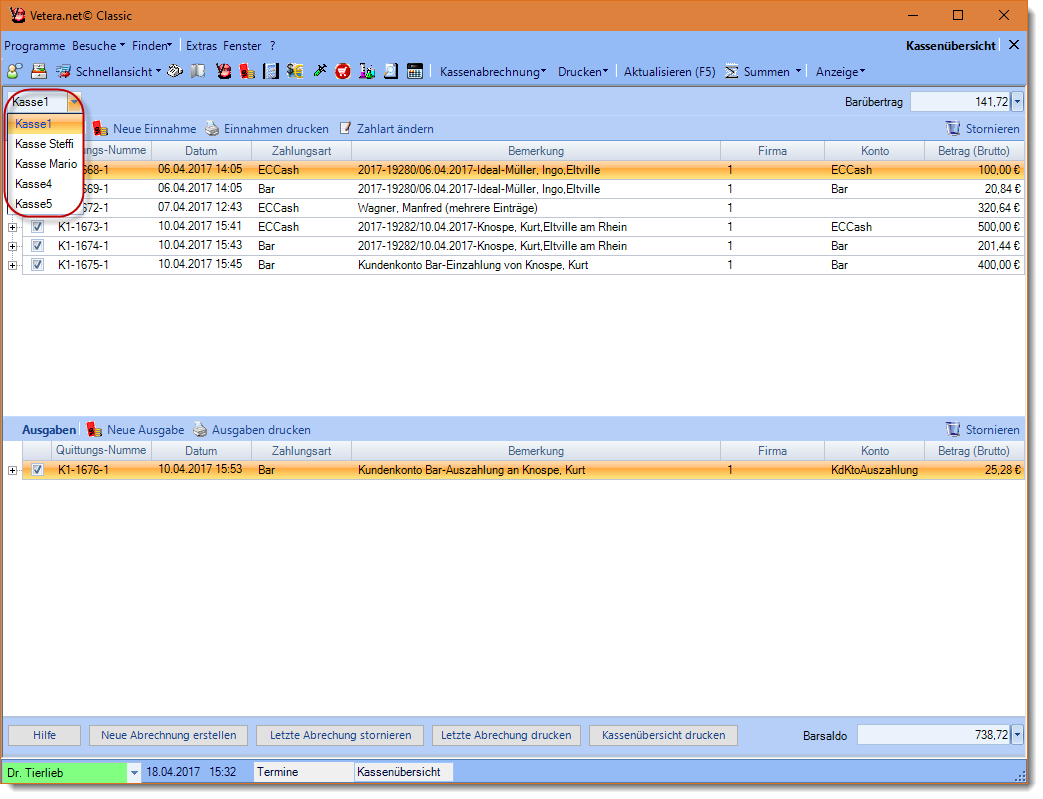This screenshot has height=799, width=1043.
Task: Expand the tree node for K1-1674-1
Action: point(13,246)
